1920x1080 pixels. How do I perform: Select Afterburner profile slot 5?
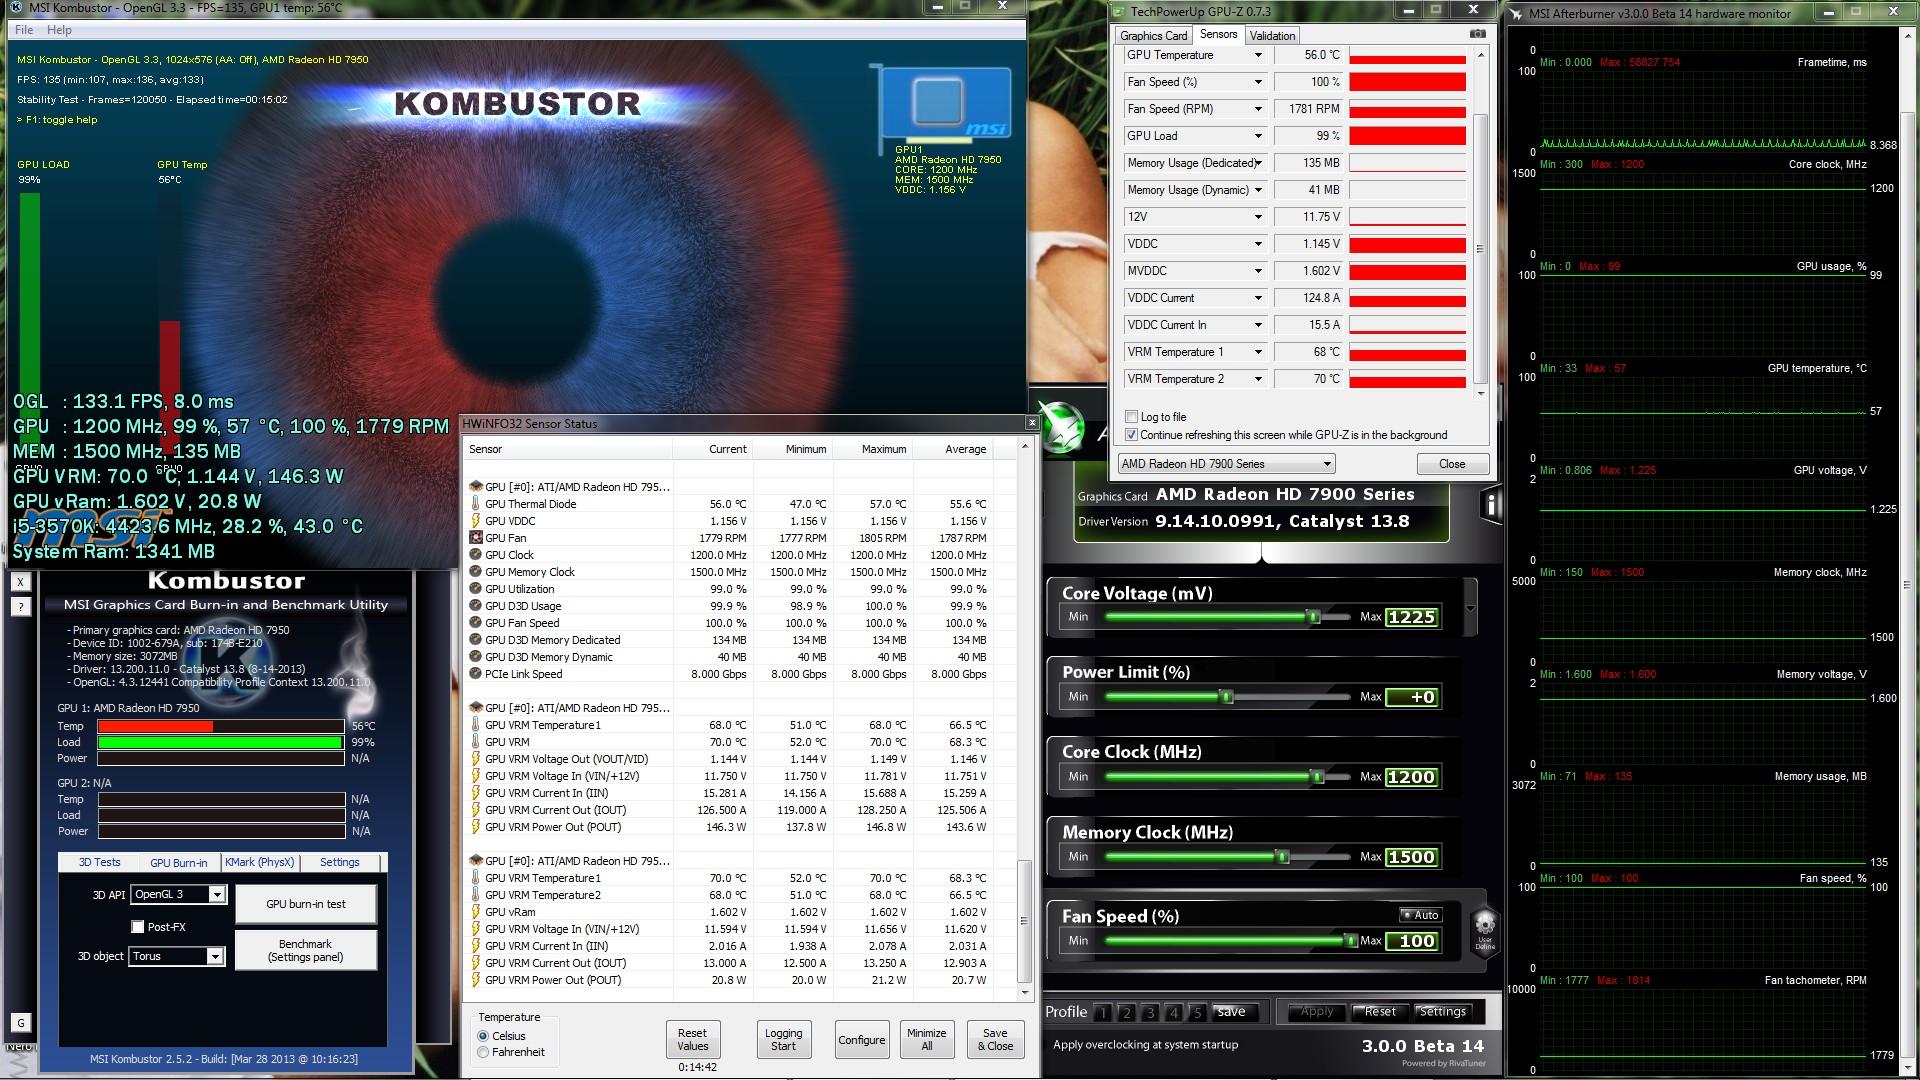tap(1197, 1012)
